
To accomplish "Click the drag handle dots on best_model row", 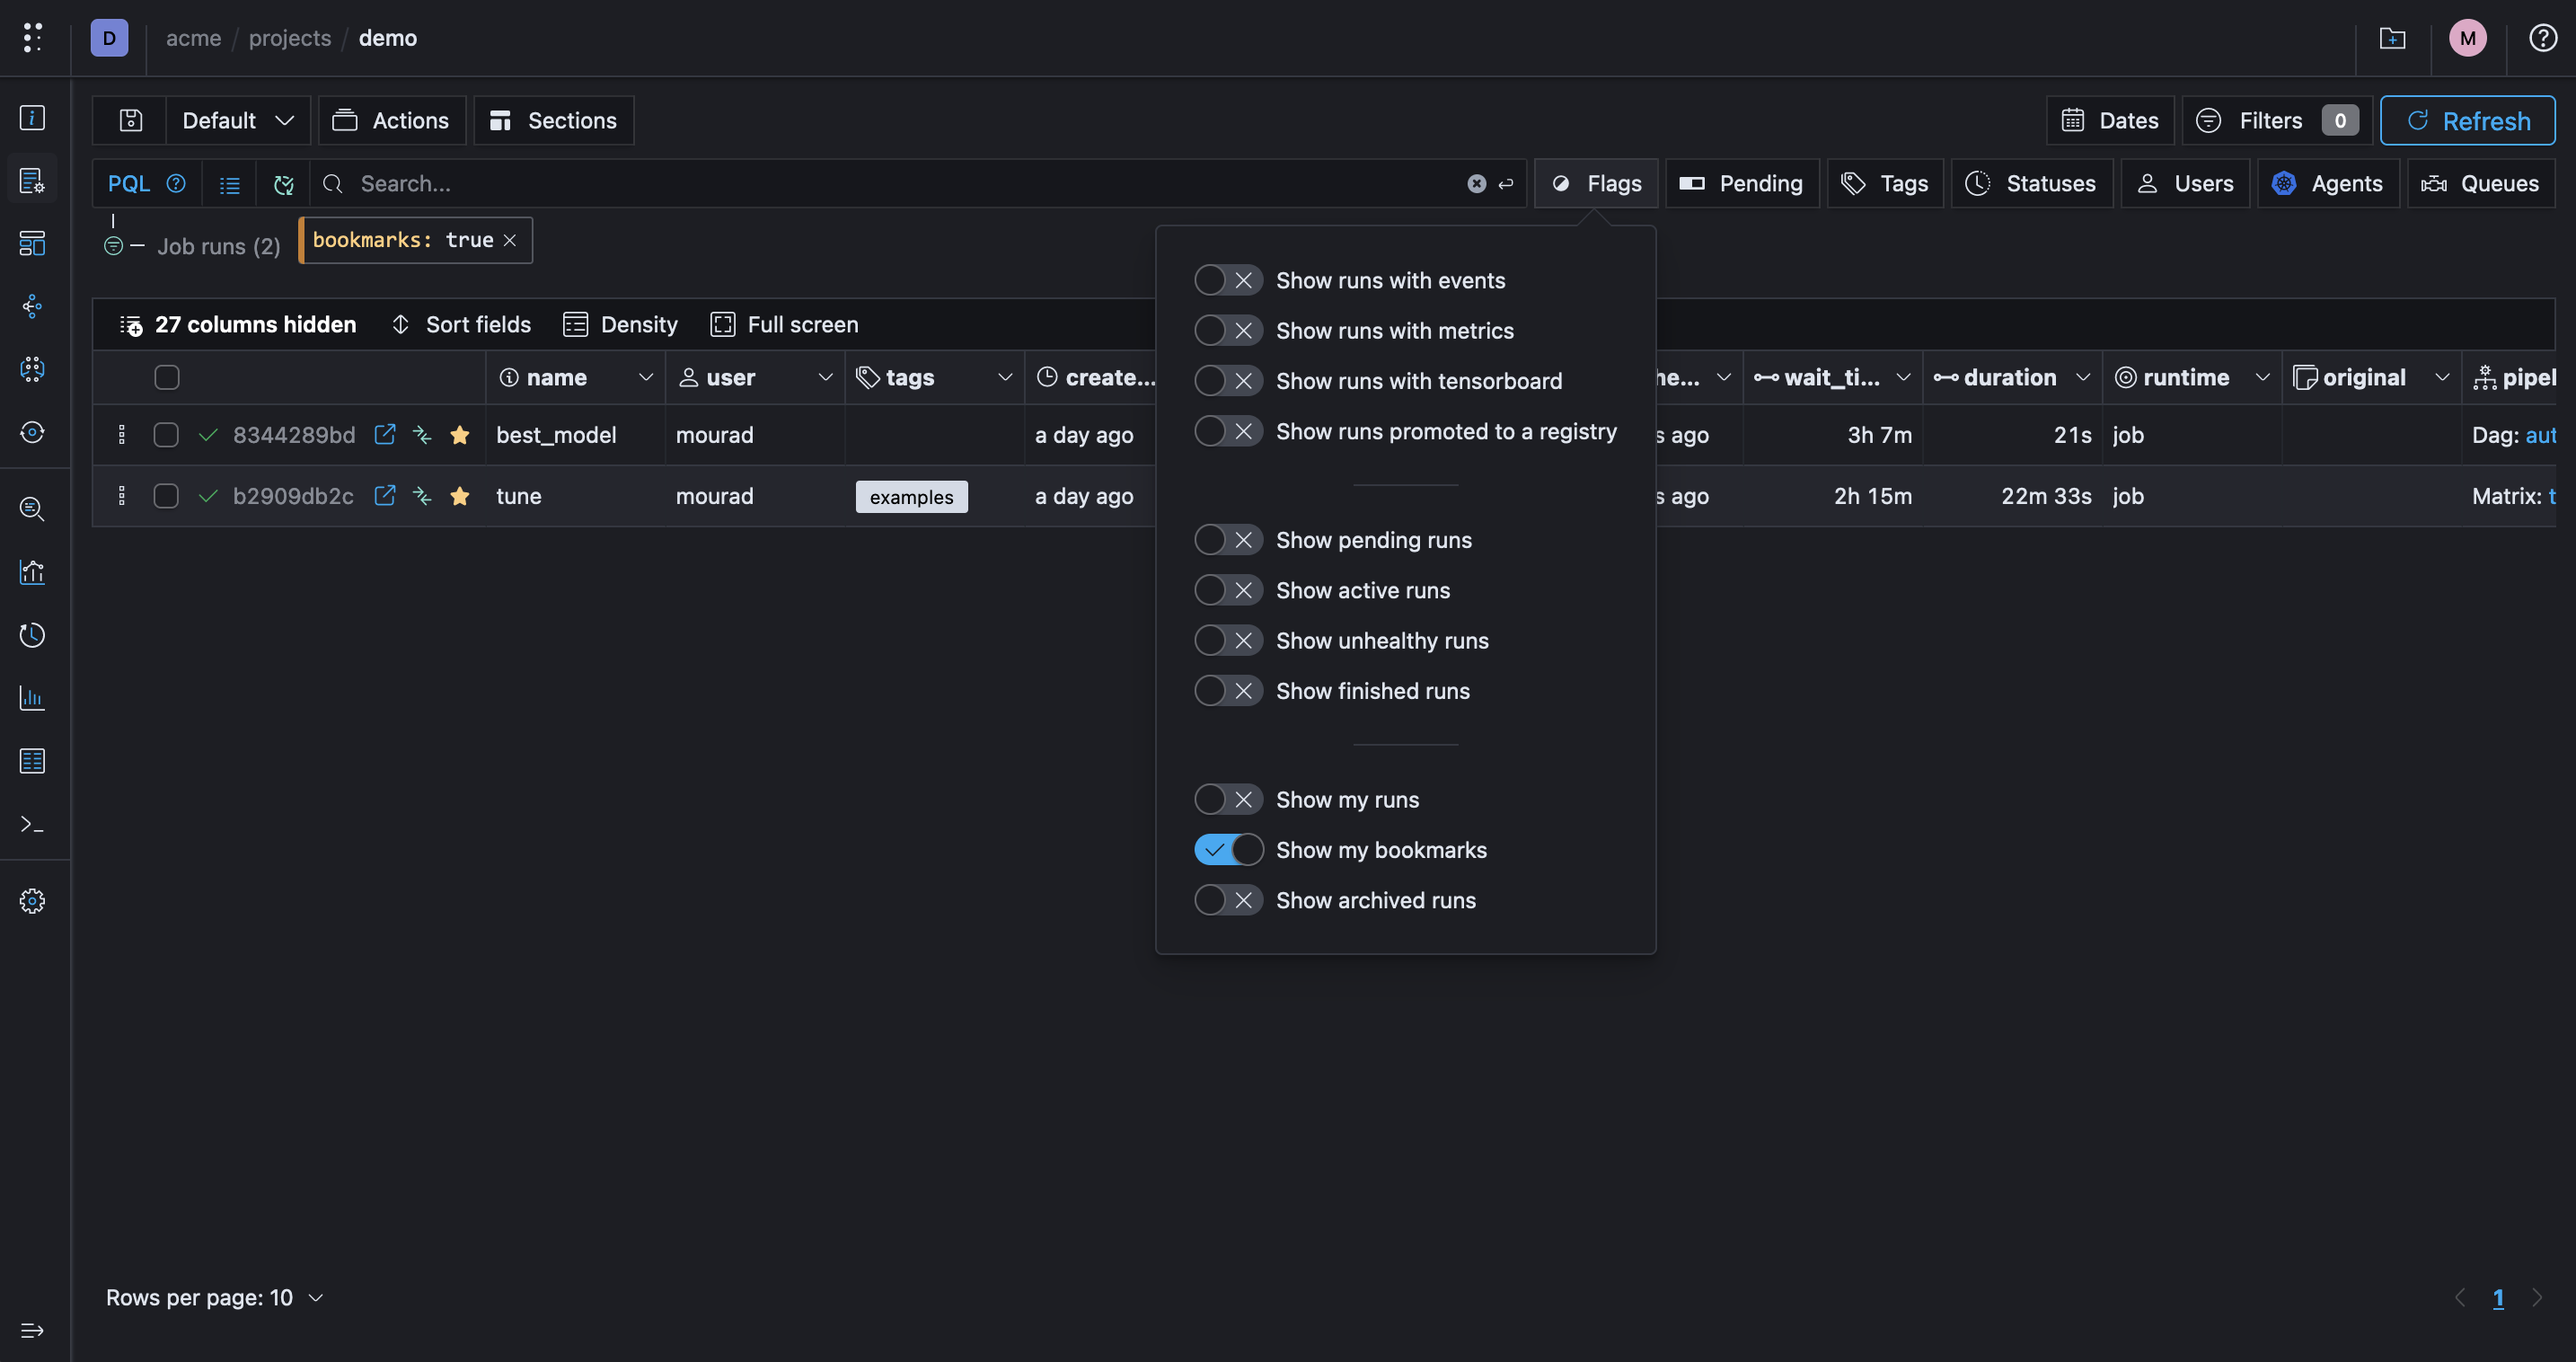I will (x=122, y=435).
